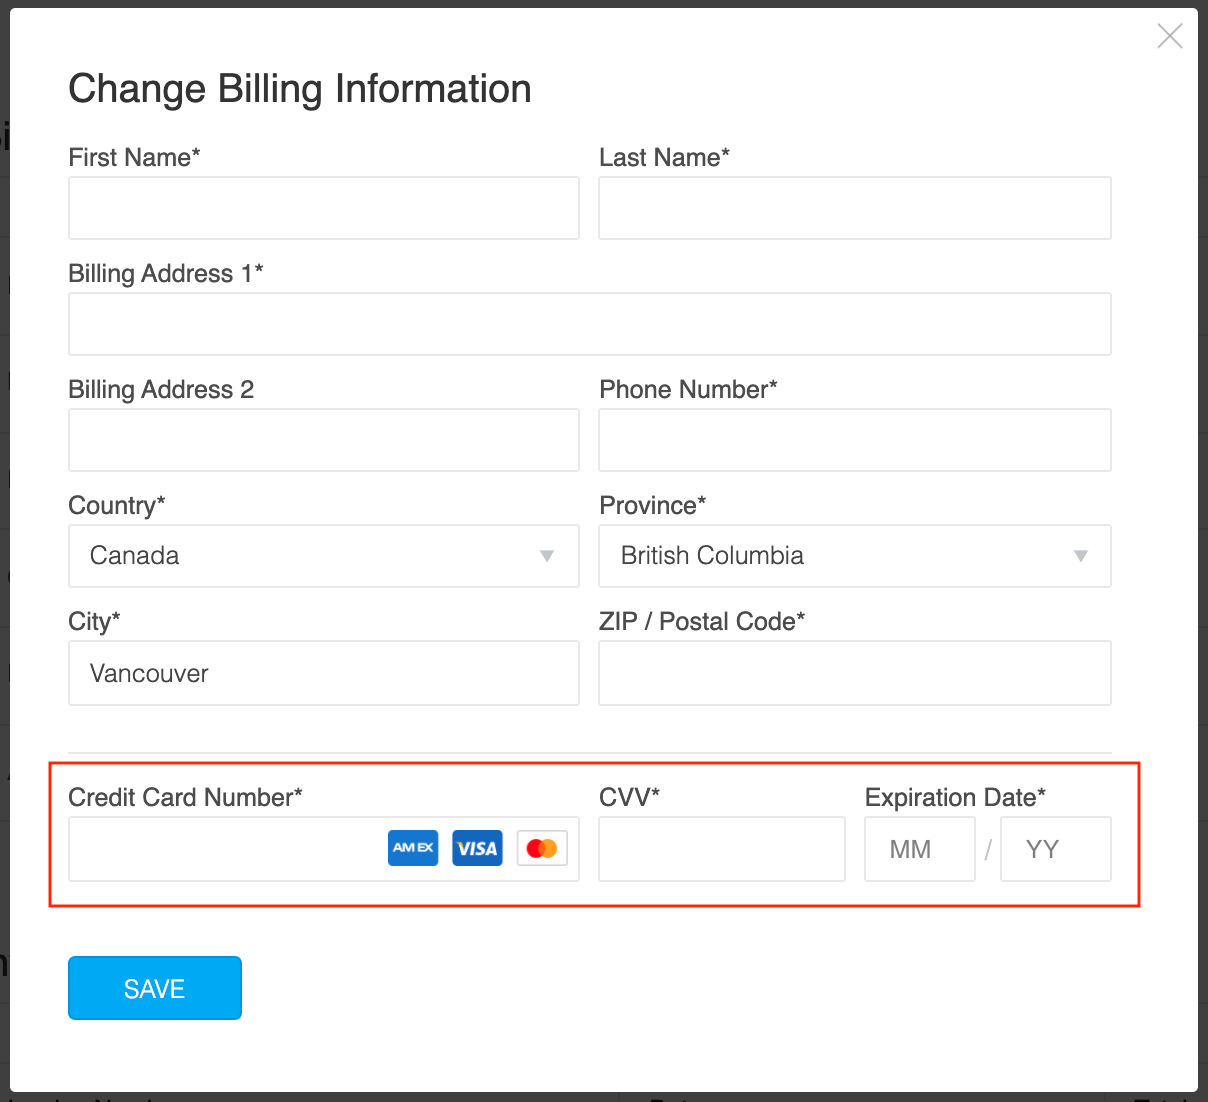
Task: Click the Change Billing Information heading
Action: coord(300,89)
